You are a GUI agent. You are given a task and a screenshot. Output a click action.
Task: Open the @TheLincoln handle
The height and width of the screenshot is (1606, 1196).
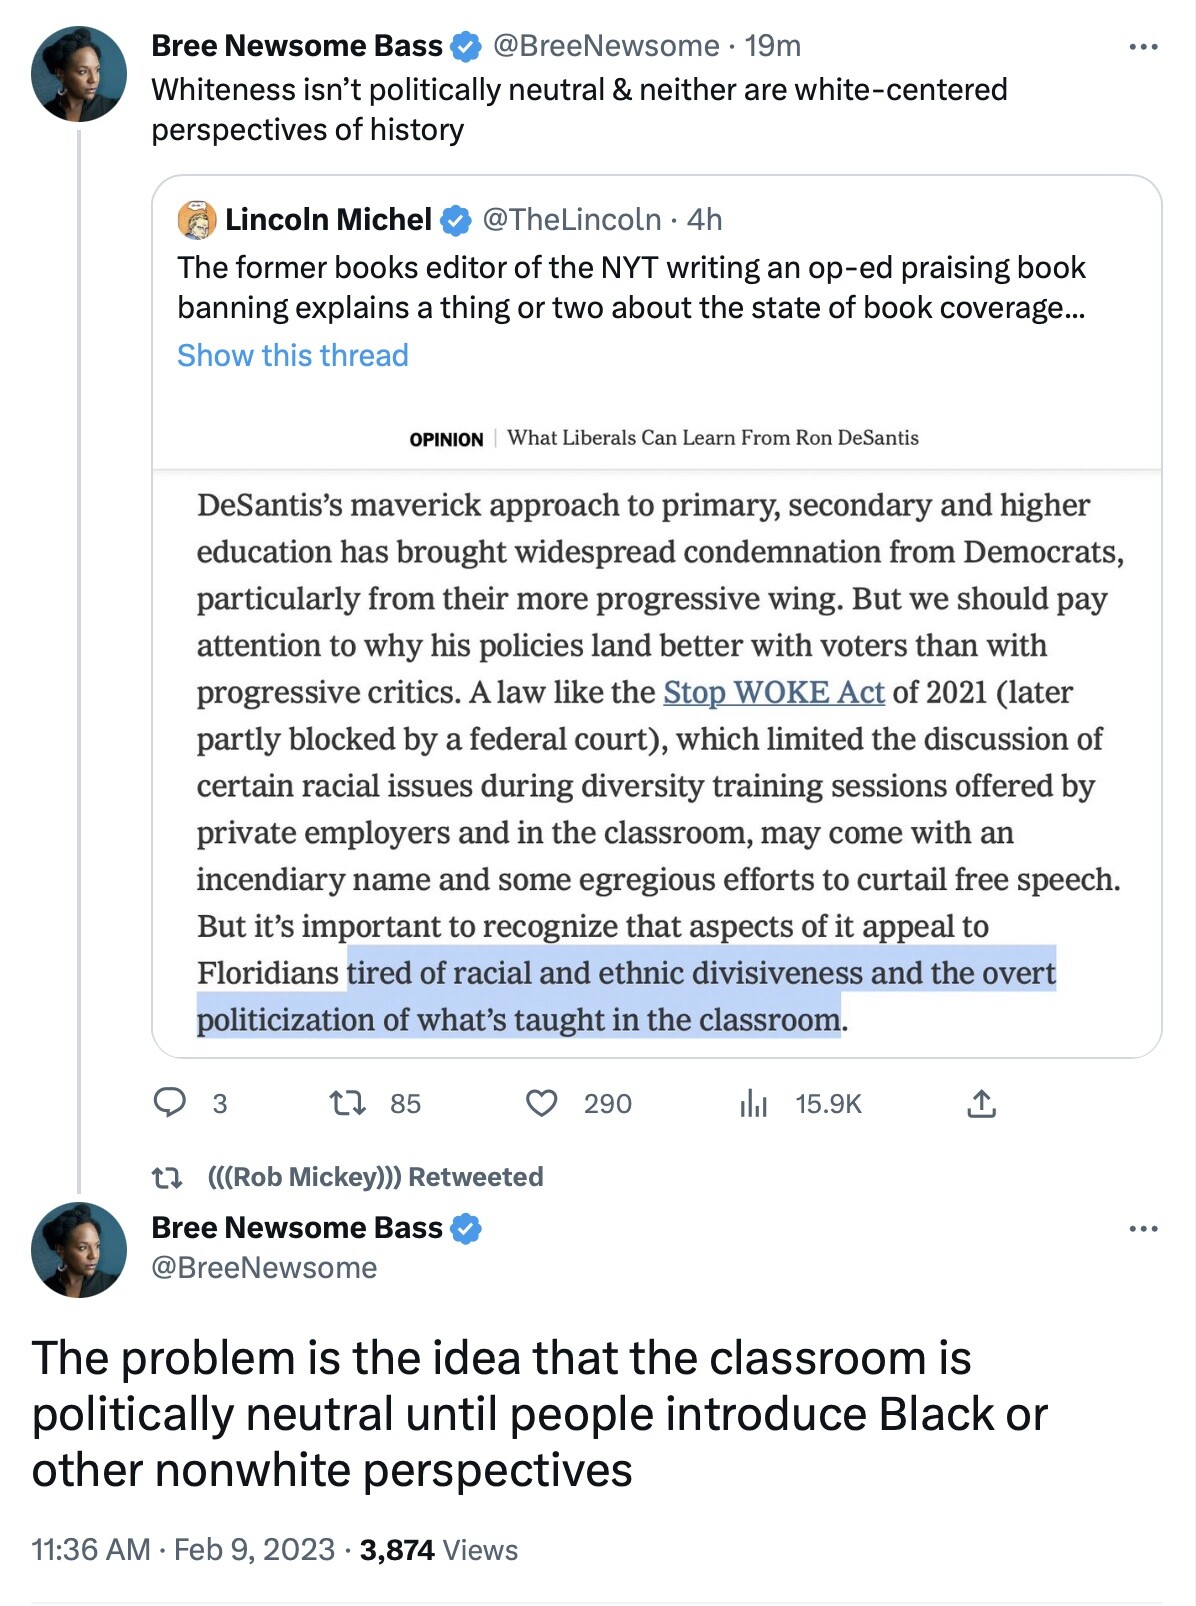pos(572,220)
